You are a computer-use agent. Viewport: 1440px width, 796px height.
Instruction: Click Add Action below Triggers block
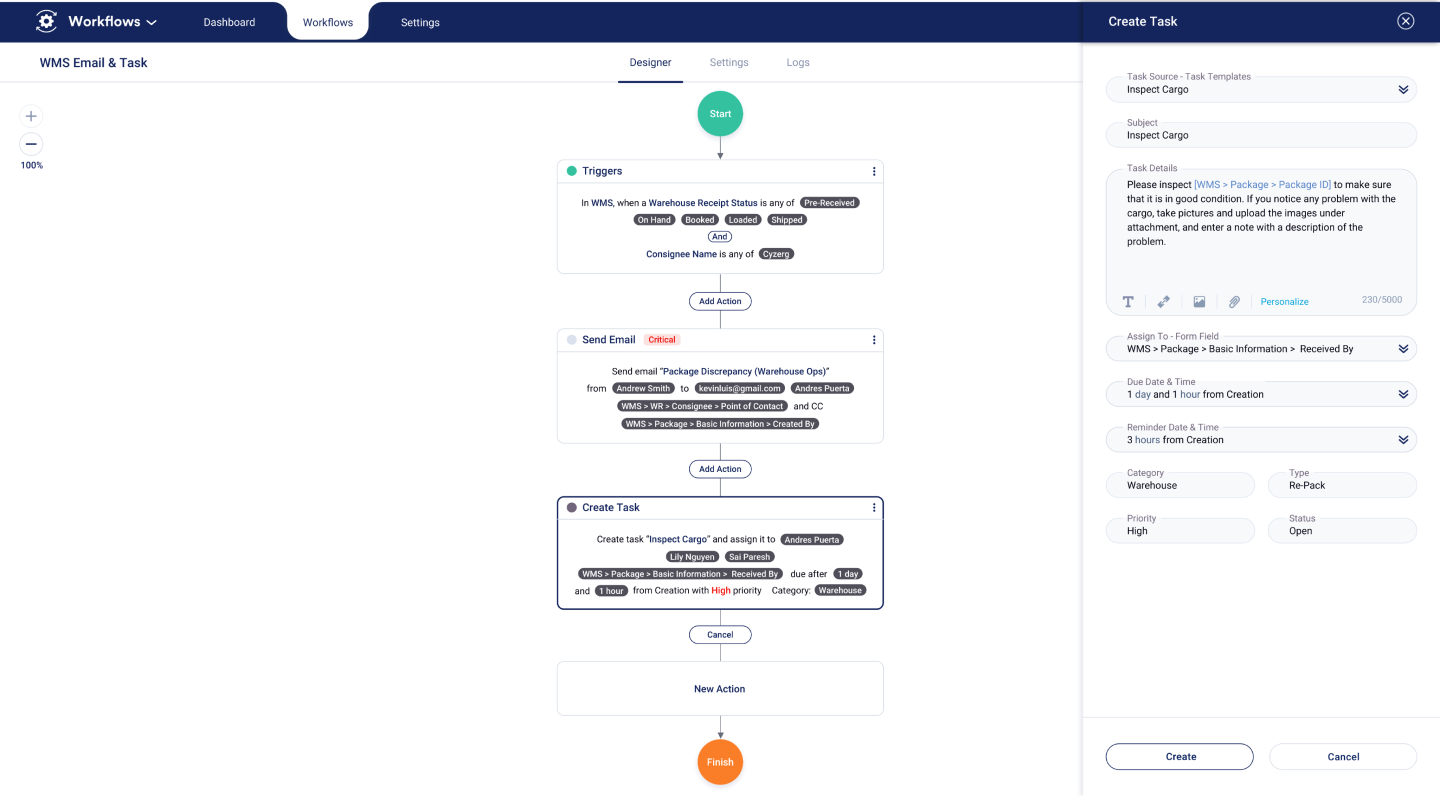(720, 301)
